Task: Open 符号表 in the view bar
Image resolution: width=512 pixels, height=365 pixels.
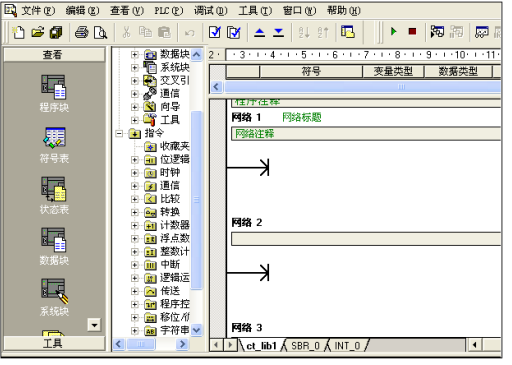Action: [54, 145]
